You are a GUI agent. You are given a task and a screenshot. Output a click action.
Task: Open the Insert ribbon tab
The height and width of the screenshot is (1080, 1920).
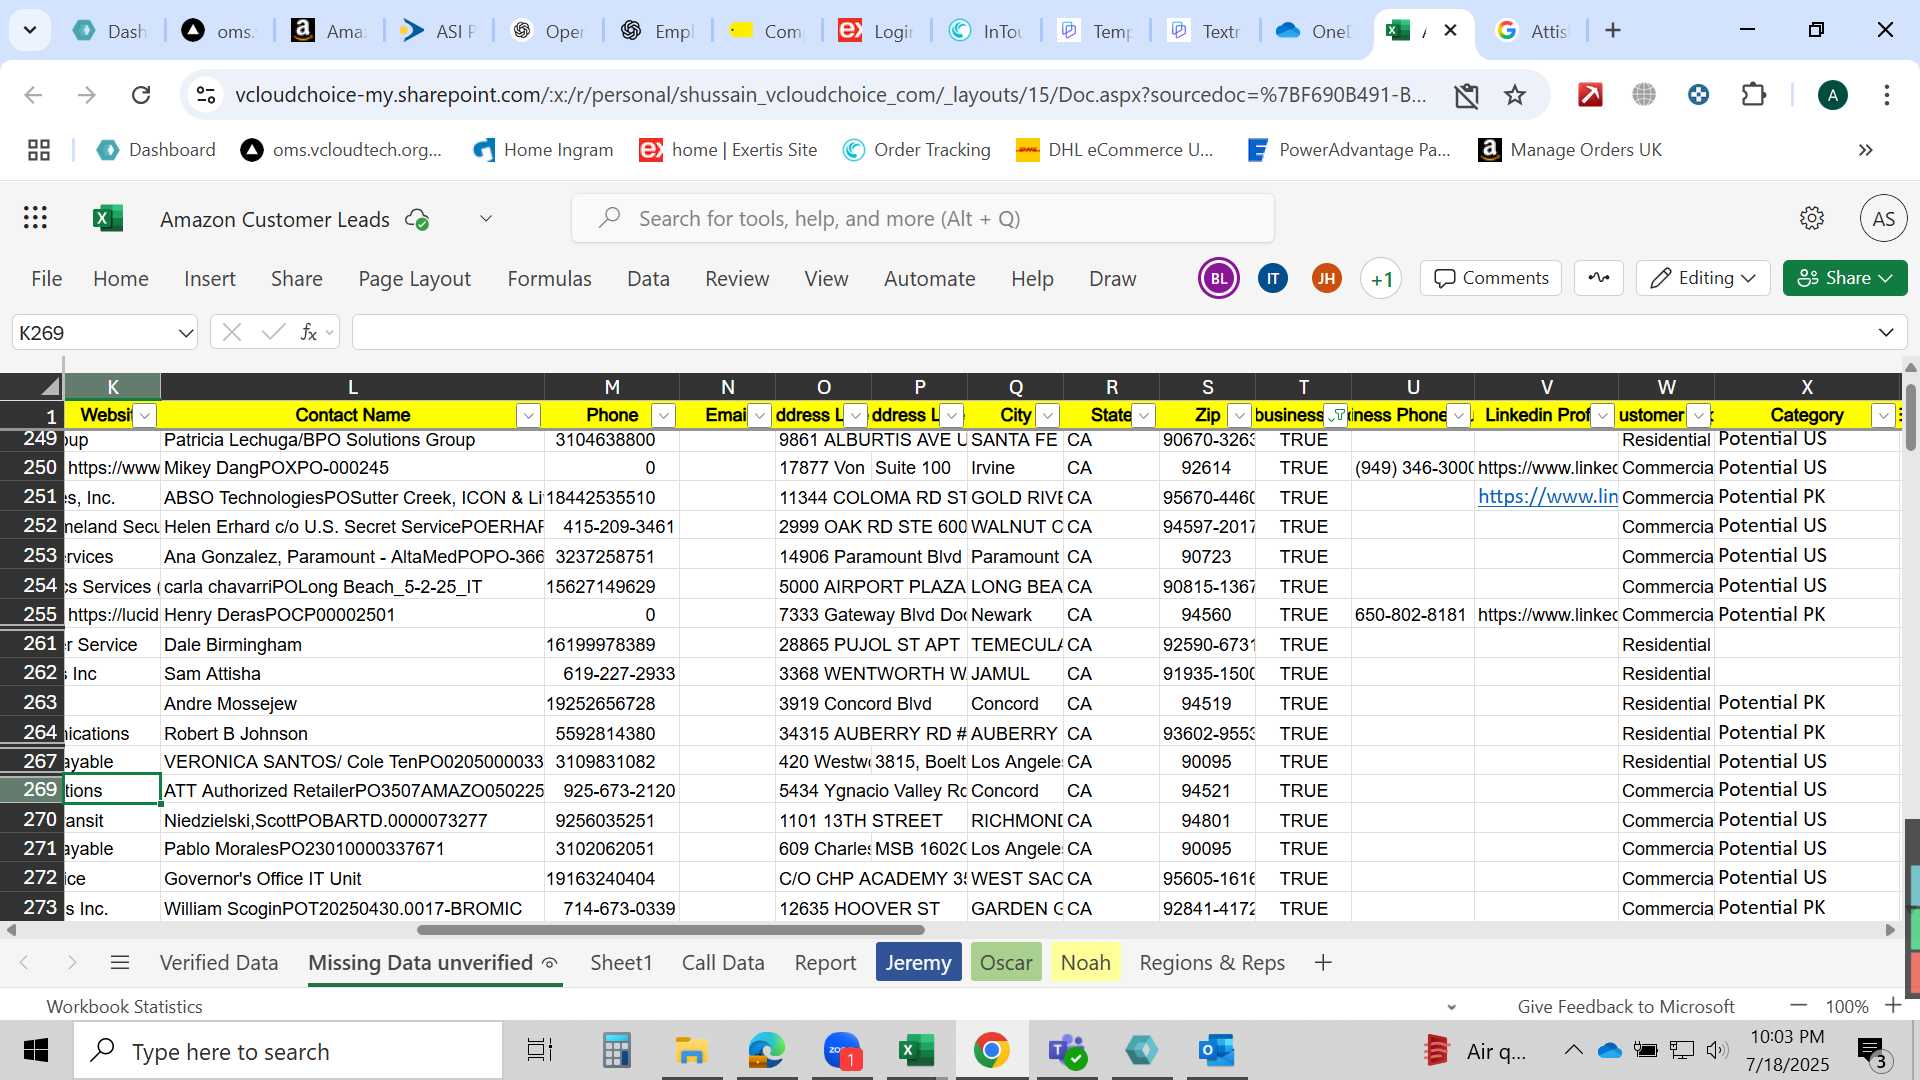click(x=210, y=279)
